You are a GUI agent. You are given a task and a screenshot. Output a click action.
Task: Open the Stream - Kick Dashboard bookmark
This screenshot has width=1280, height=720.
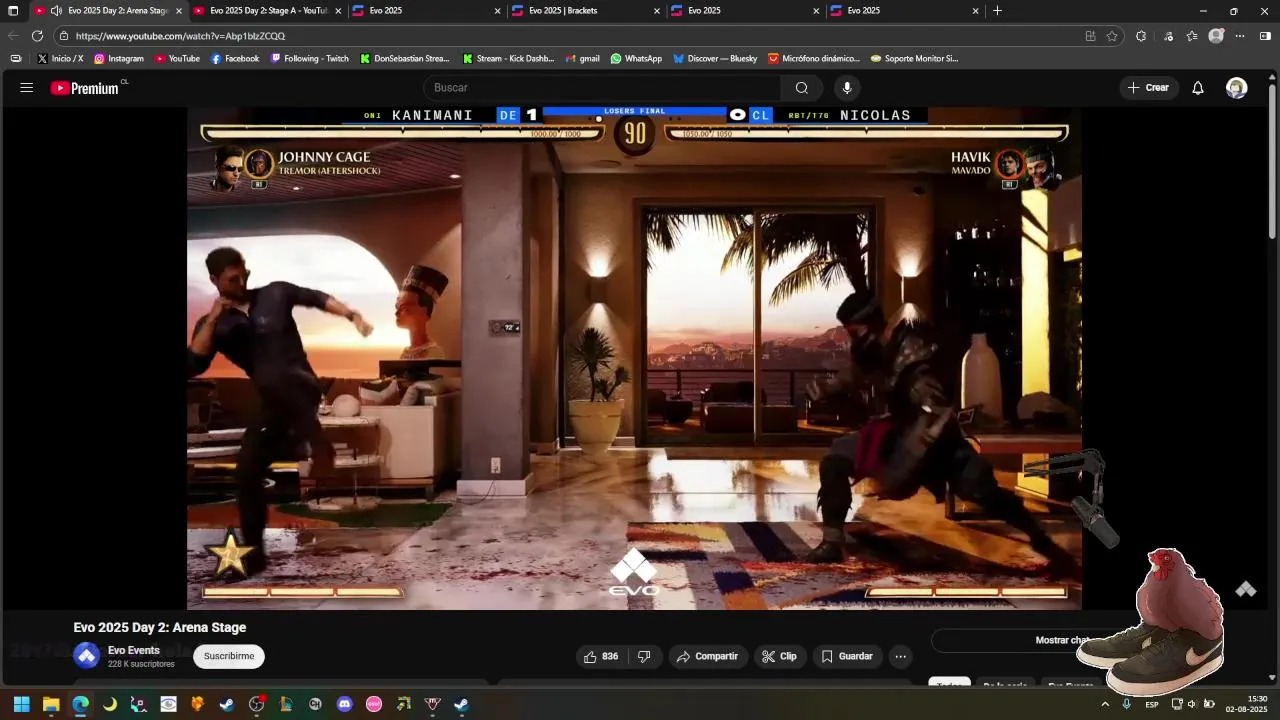point(508,59)
